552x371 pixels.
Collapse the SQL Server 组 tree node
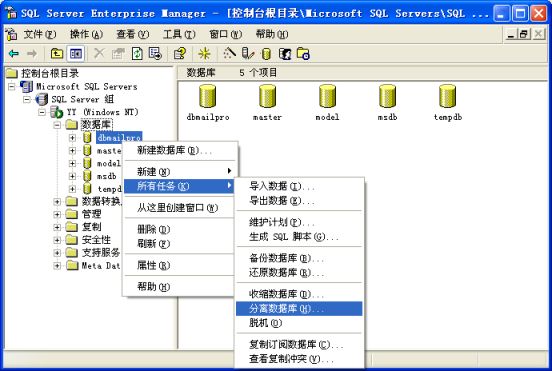click(27, 99)
